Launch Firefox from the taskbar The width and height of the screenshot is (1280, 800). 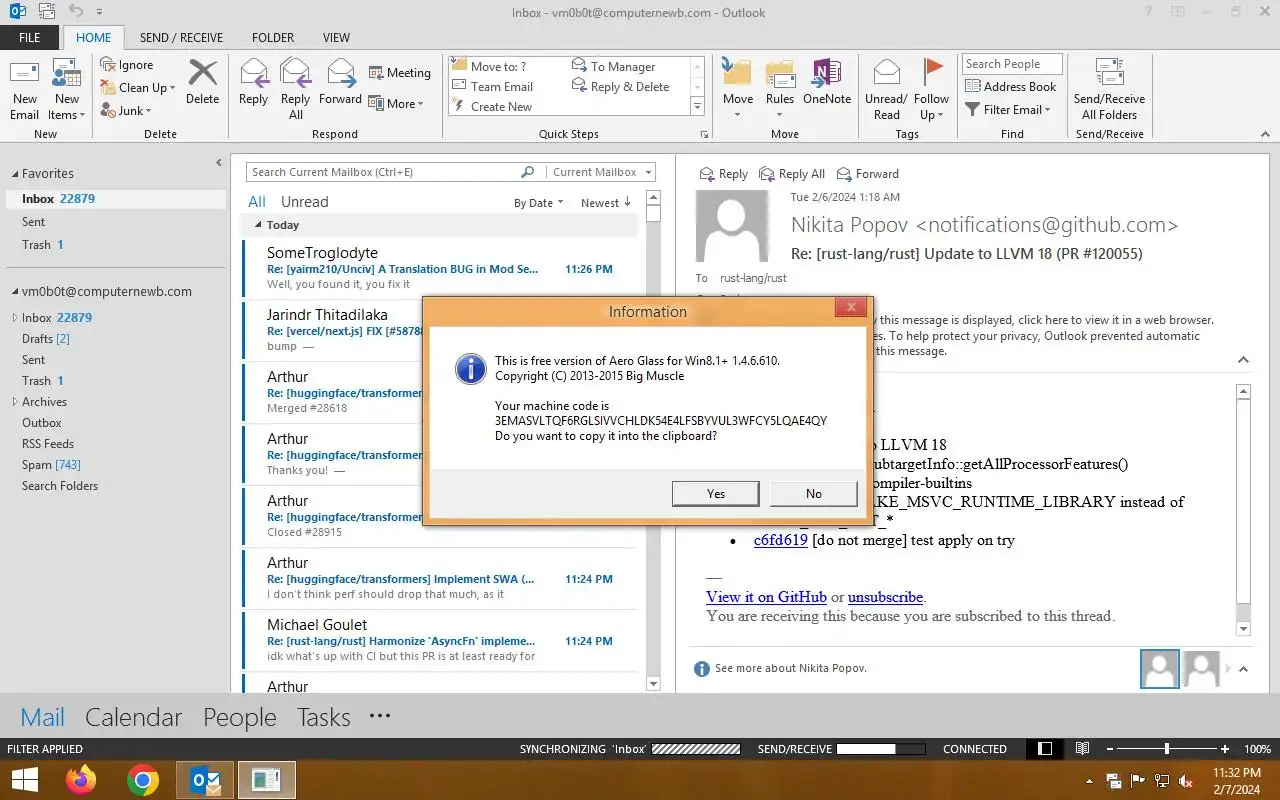point(81,780)
